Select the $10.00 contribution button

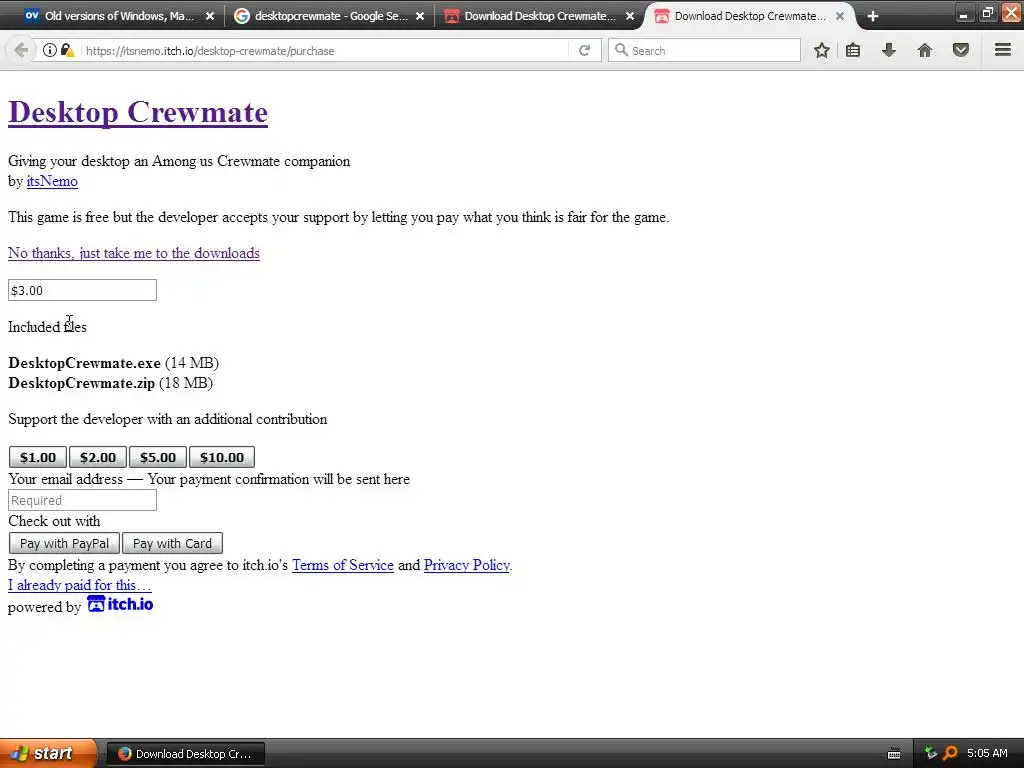(x=222, y=457)
